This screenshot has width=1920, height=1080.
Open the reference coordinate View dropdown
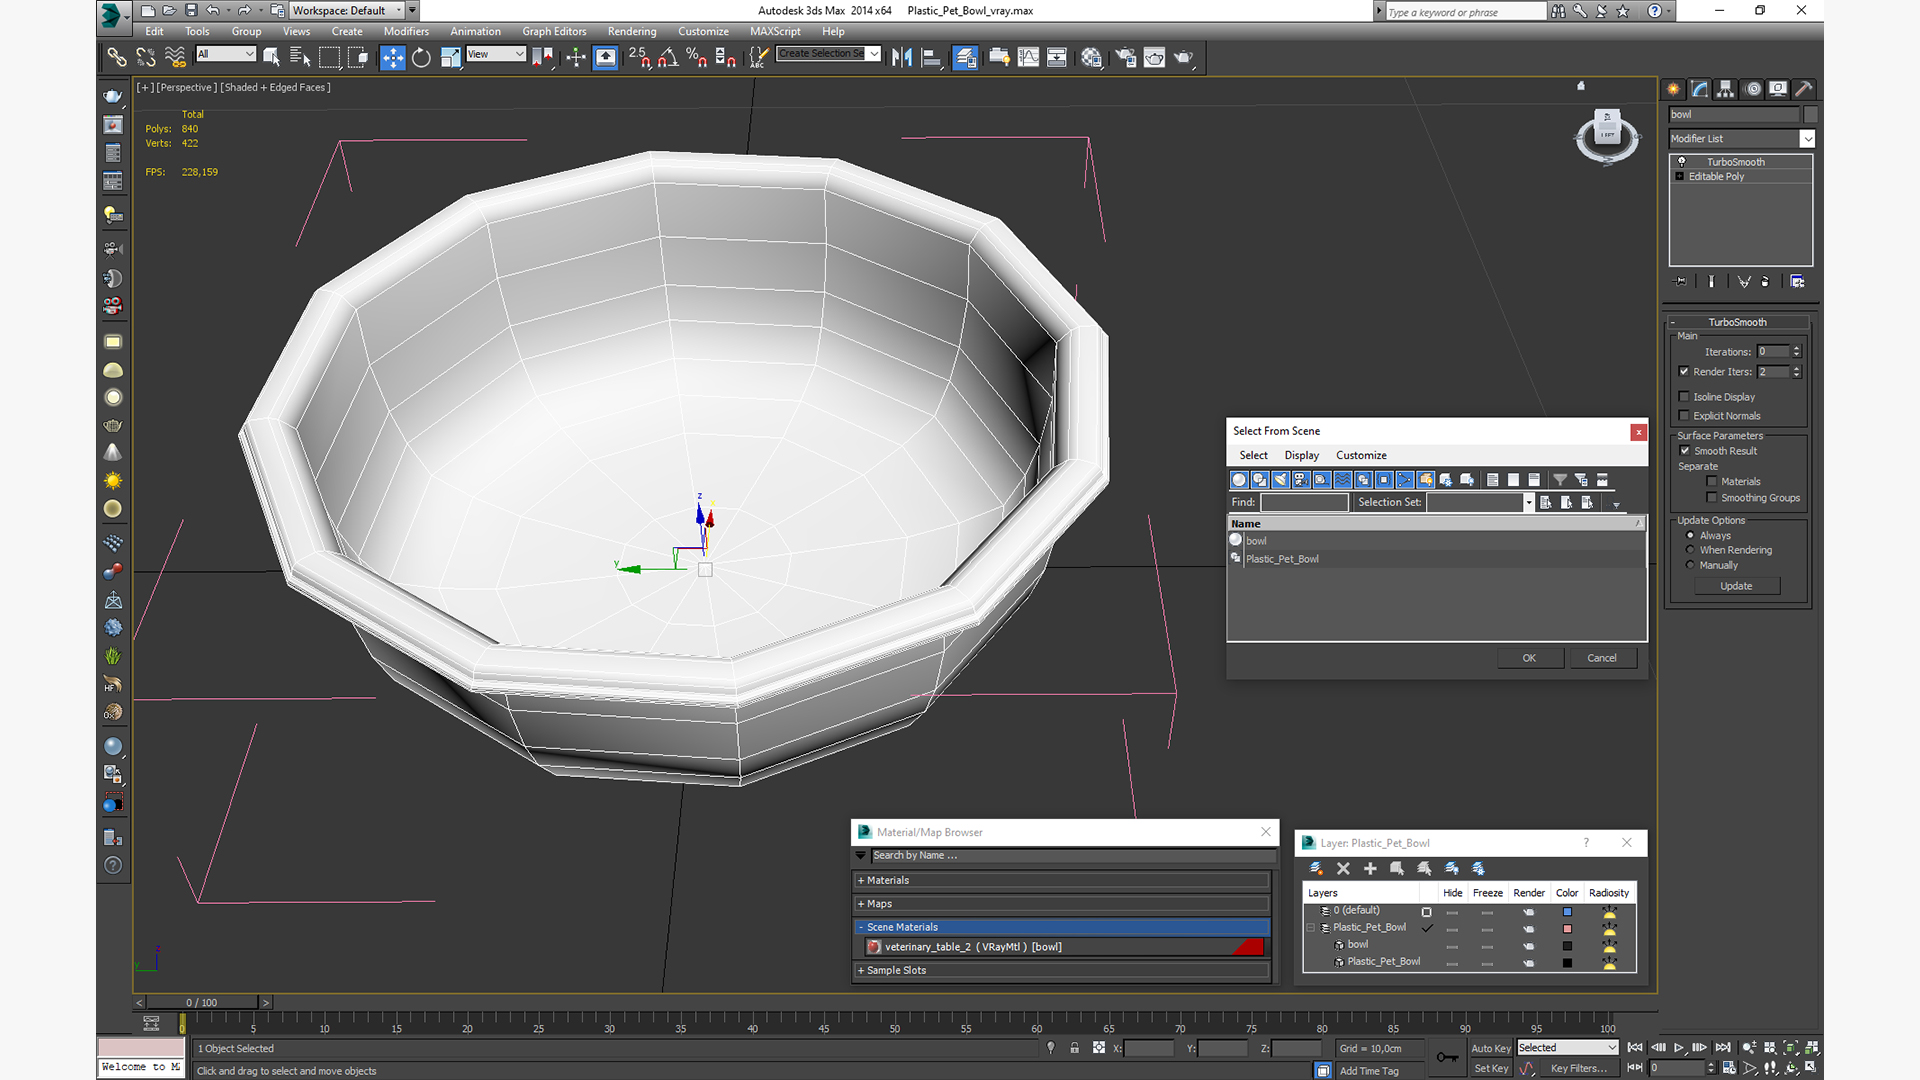point(496,54)
